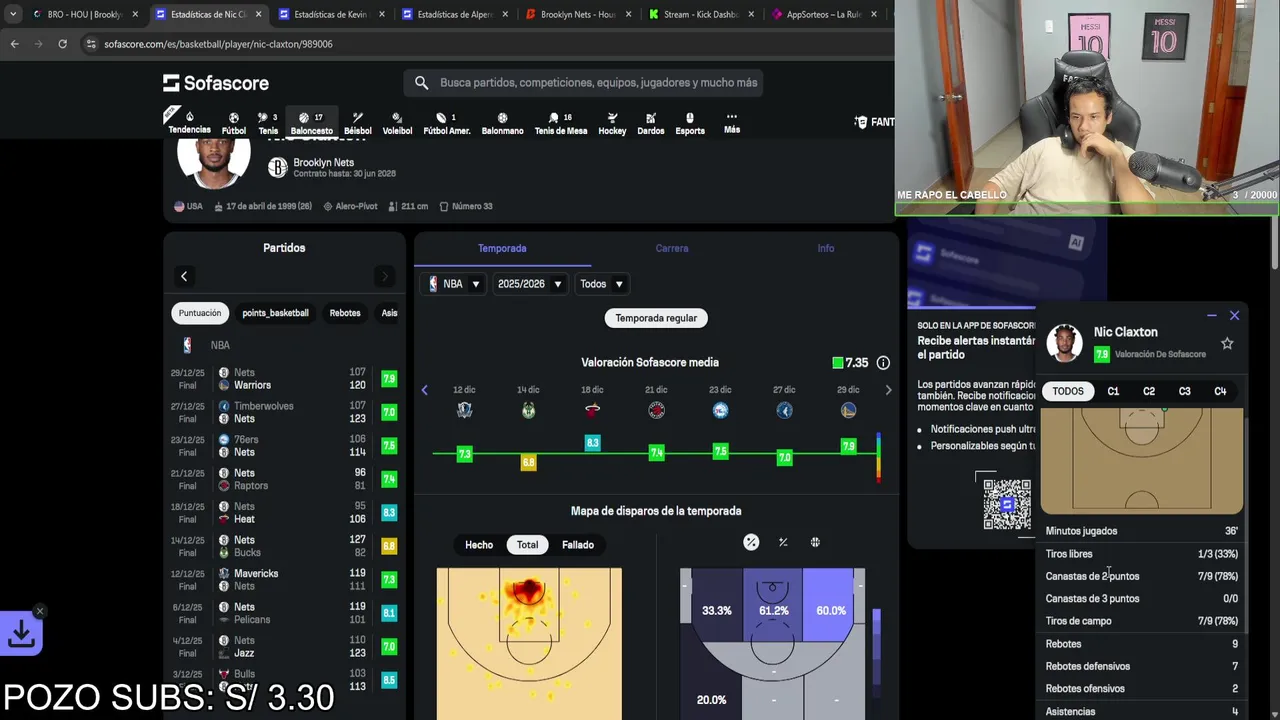Click the search magnifier icon
Image resolution: width=1280 pixels, height=720 pixels.
[x=421, y=83]
